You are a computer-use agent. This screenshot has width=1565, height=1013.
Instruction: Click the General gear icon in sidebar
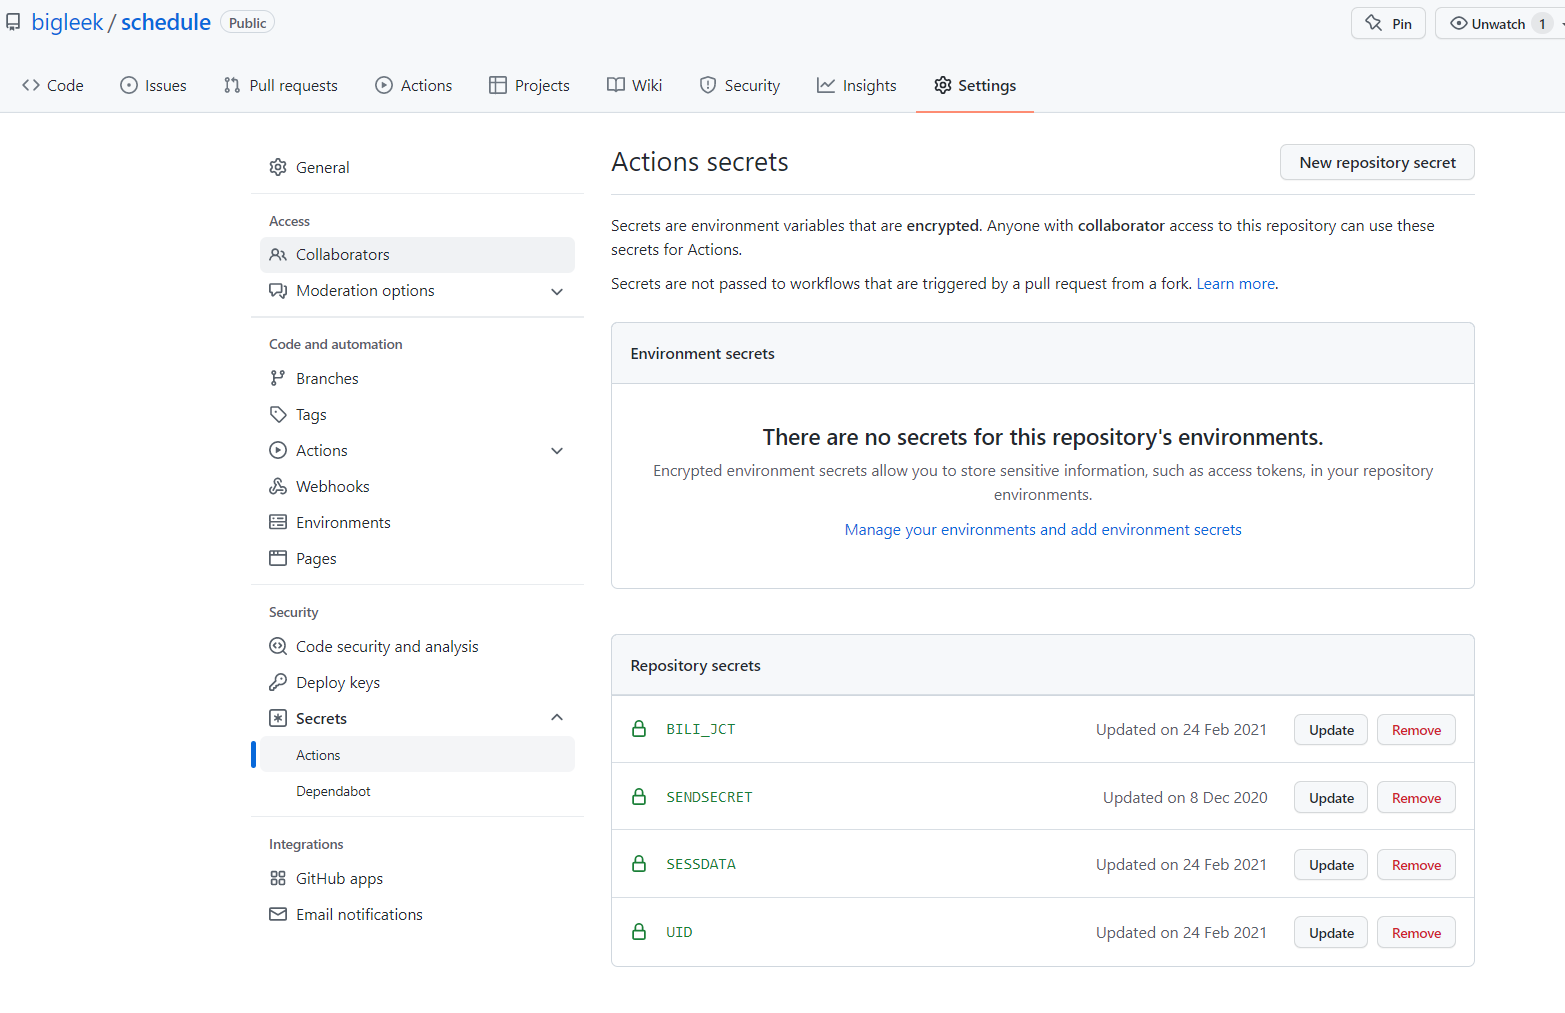coord(278,167)
